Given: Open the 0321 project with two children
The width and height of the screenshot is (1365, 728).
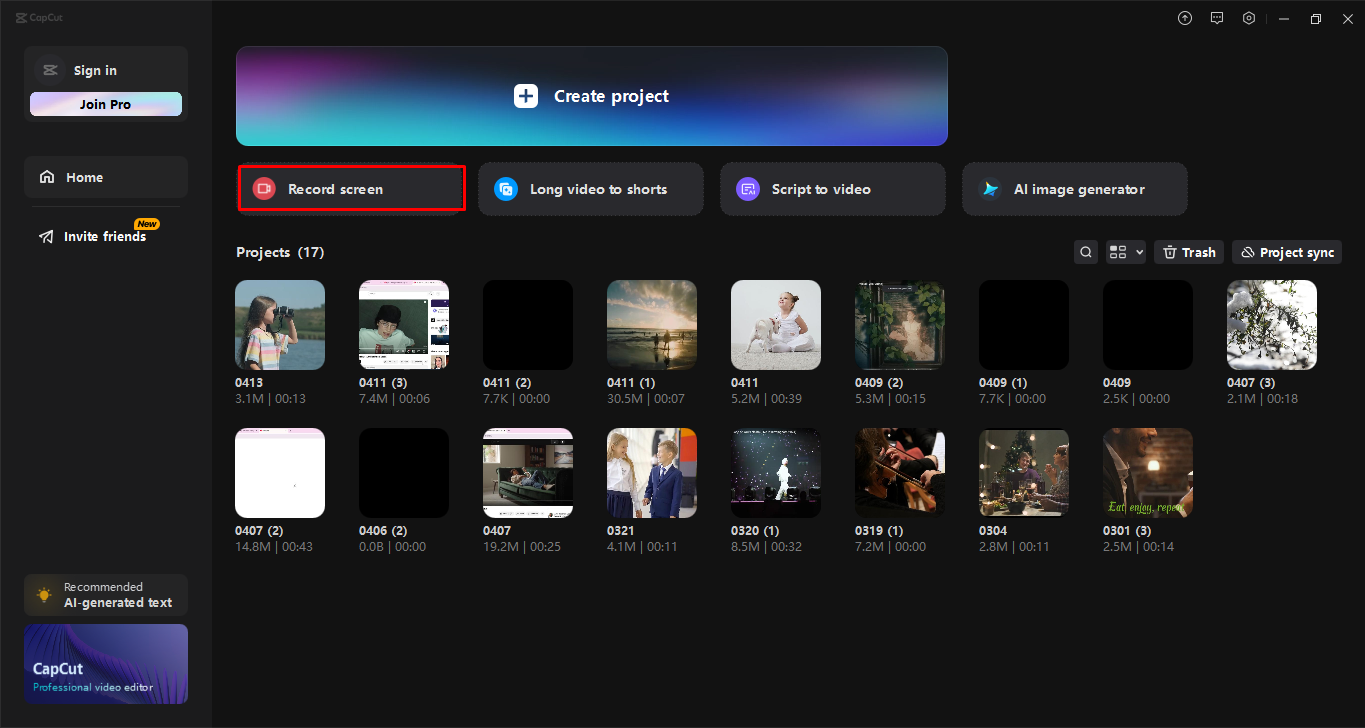Looking at the screenshot, I should pyautogui.click(x=652, y=473).
